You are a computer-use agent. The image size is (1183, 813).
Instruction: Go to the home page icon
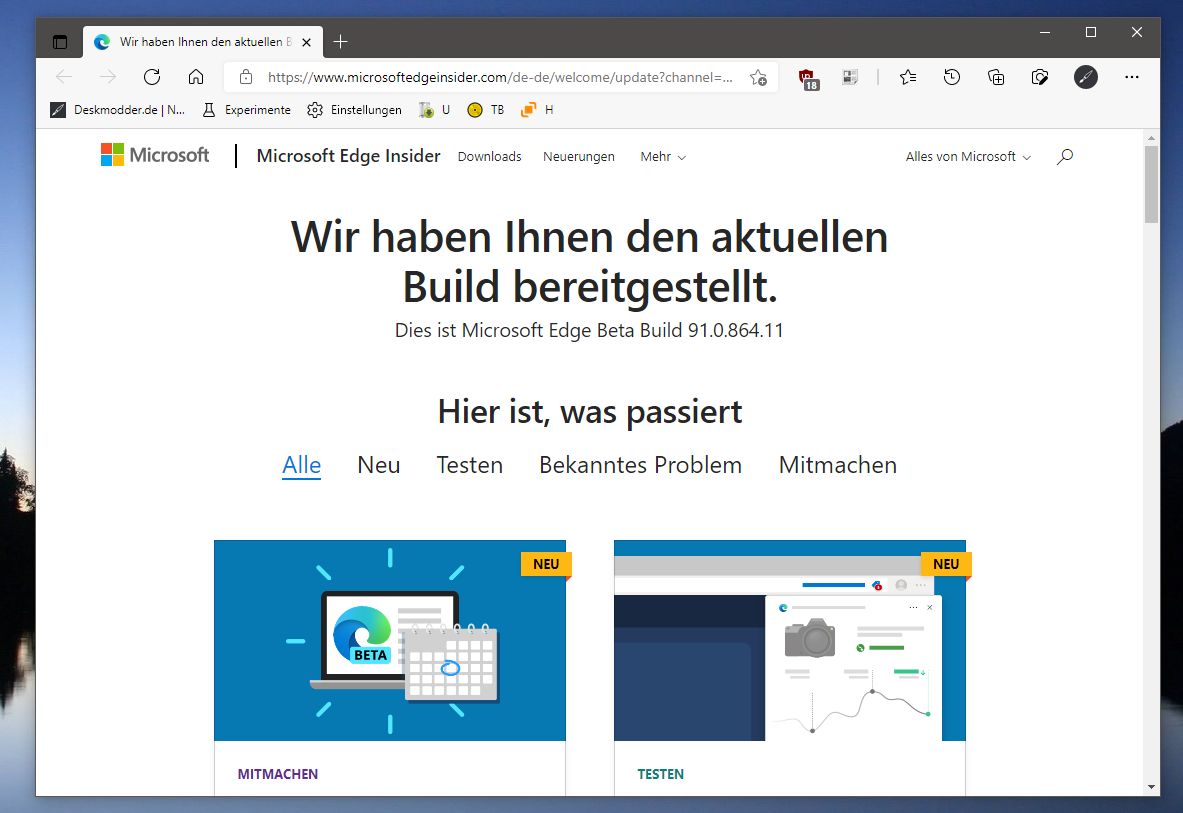tap(196, 77)
